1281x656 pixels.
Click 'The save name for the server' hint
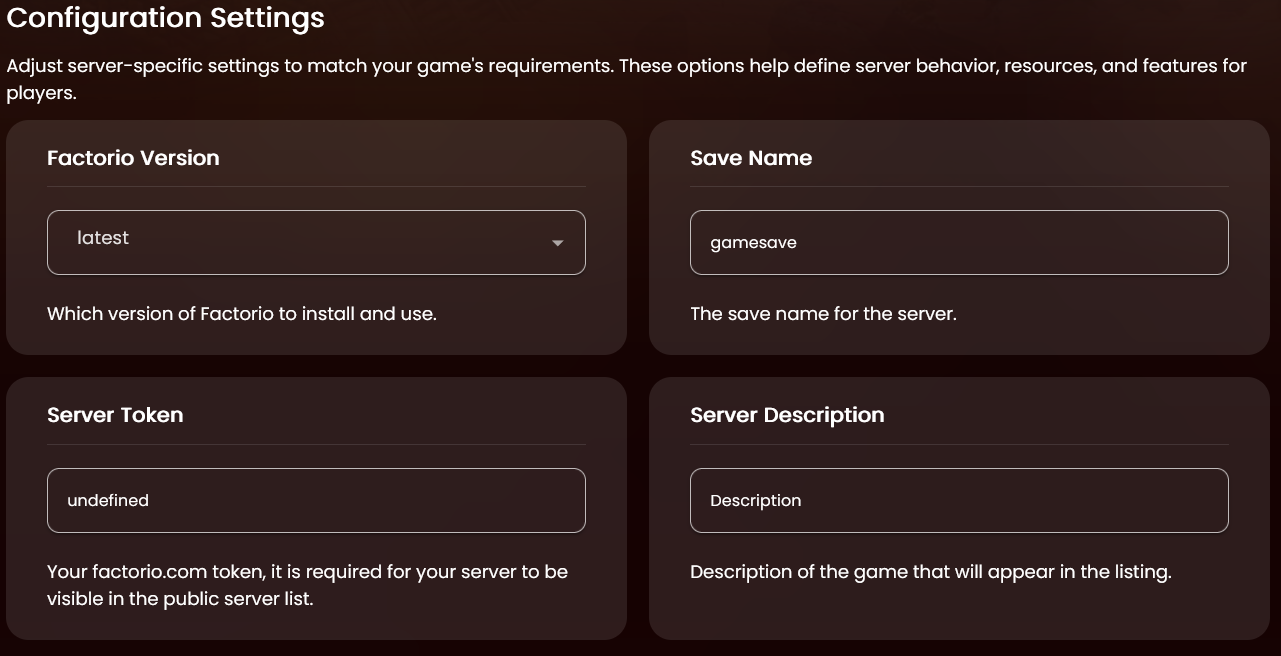pyautogui.click(x=823, y=313)
